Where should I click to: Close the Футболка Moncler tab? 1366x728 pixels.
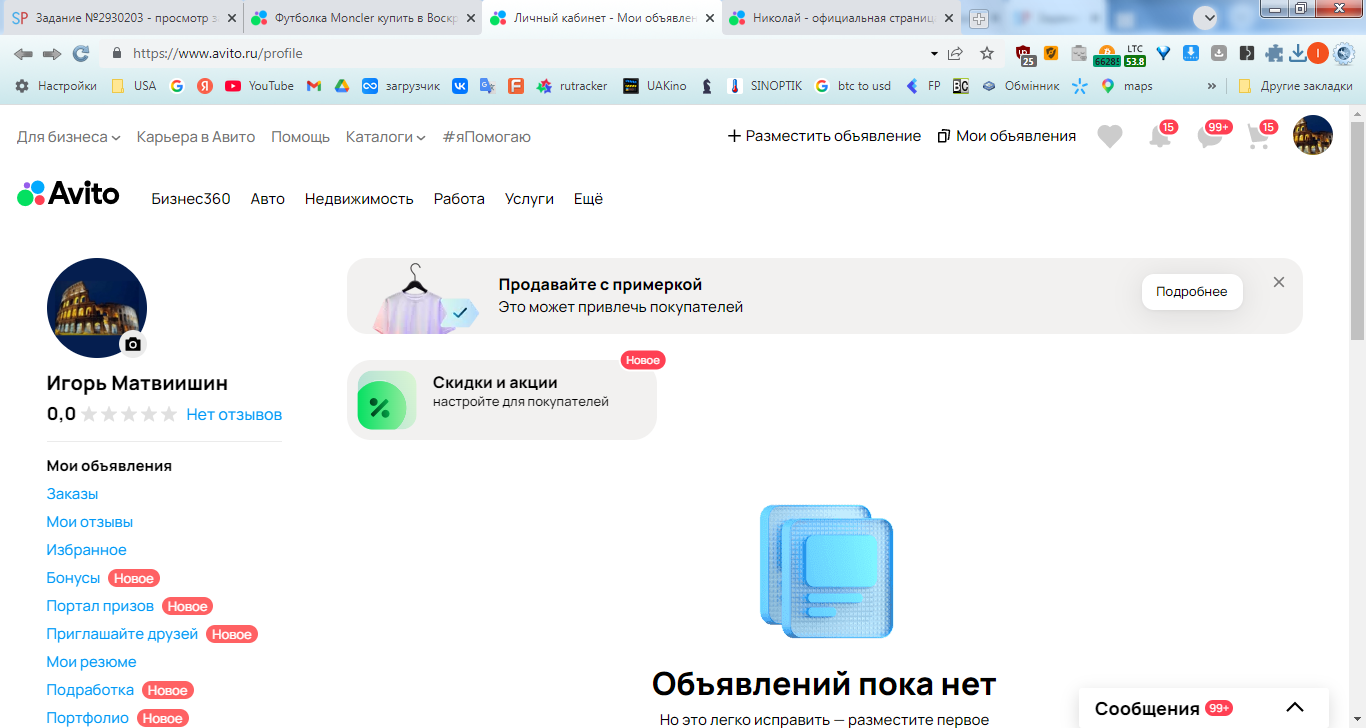(472, 18)
